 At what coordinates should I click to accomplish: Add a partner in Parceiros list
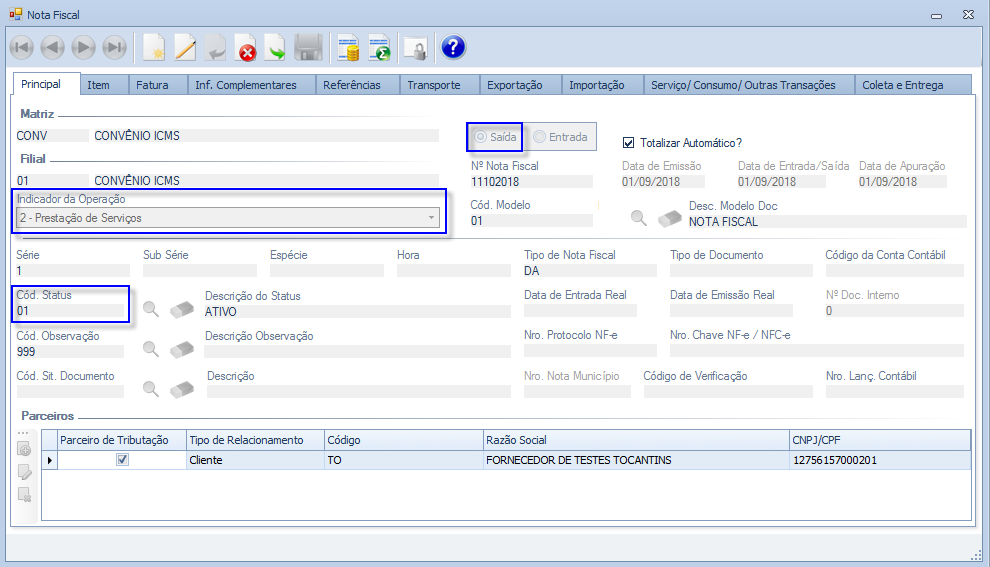point(25,450)
